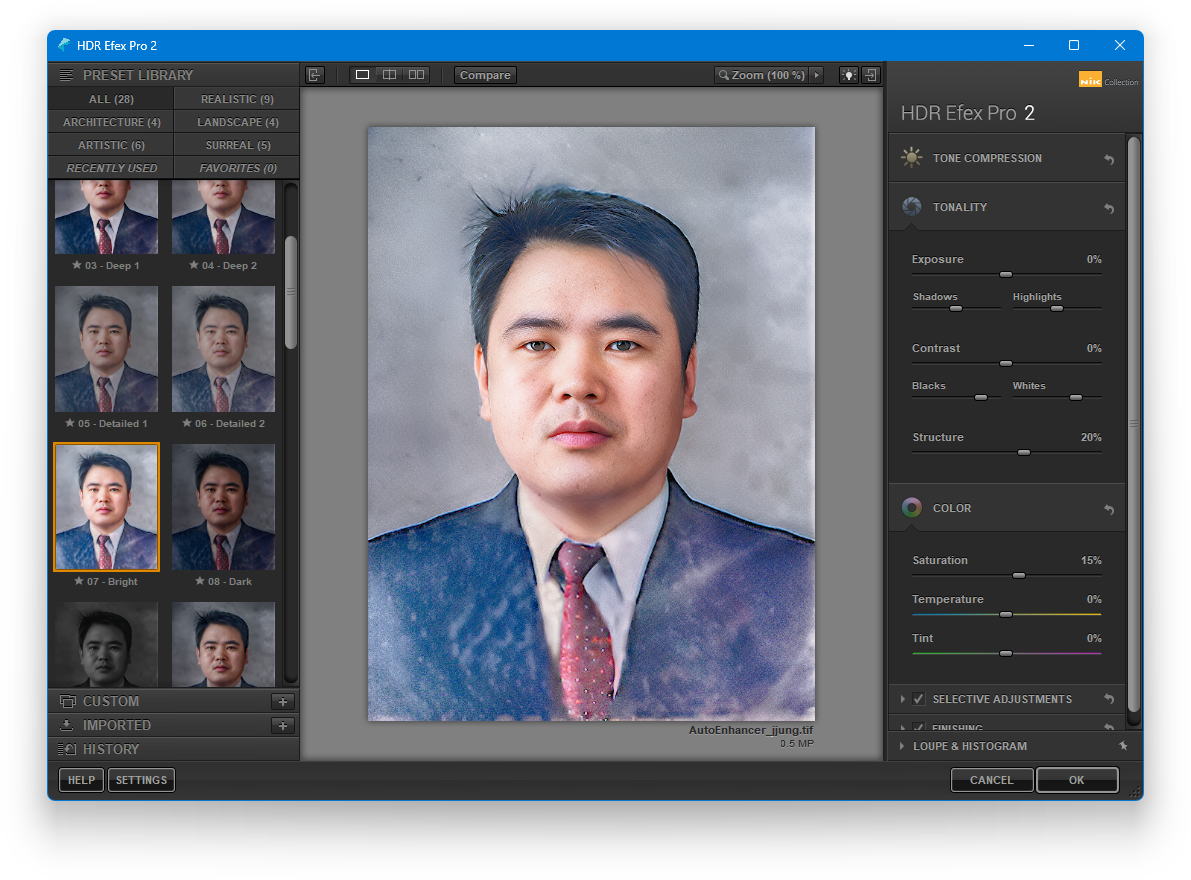Click the zoom magnifier icon
Screen dimensions: 1191x880
[724, 75]
